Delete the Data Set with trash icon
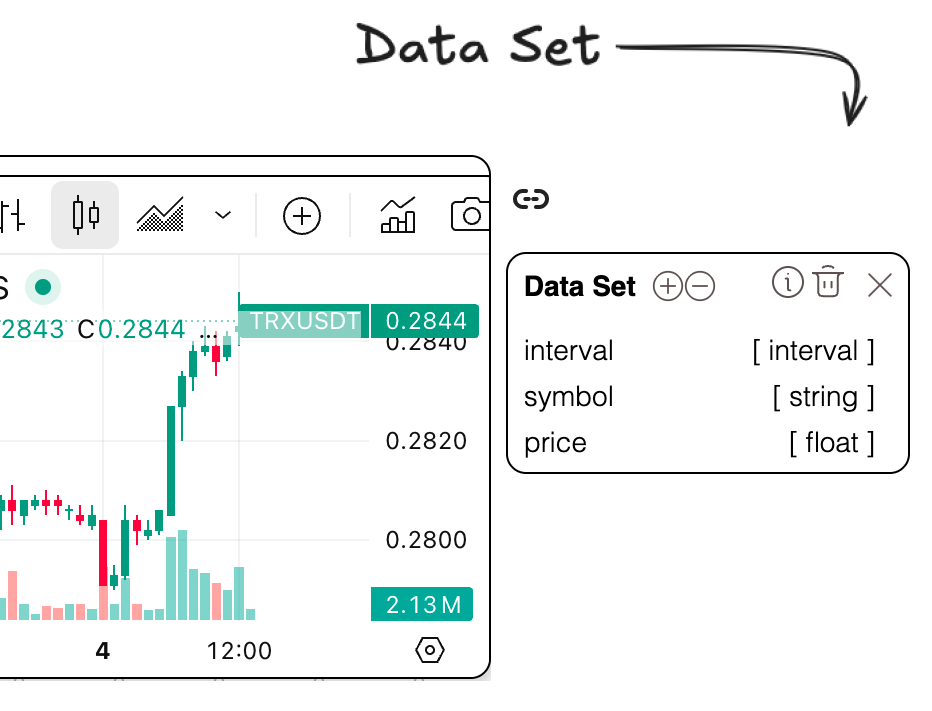The height and width of the screenshot is (711, 932). 827,283
